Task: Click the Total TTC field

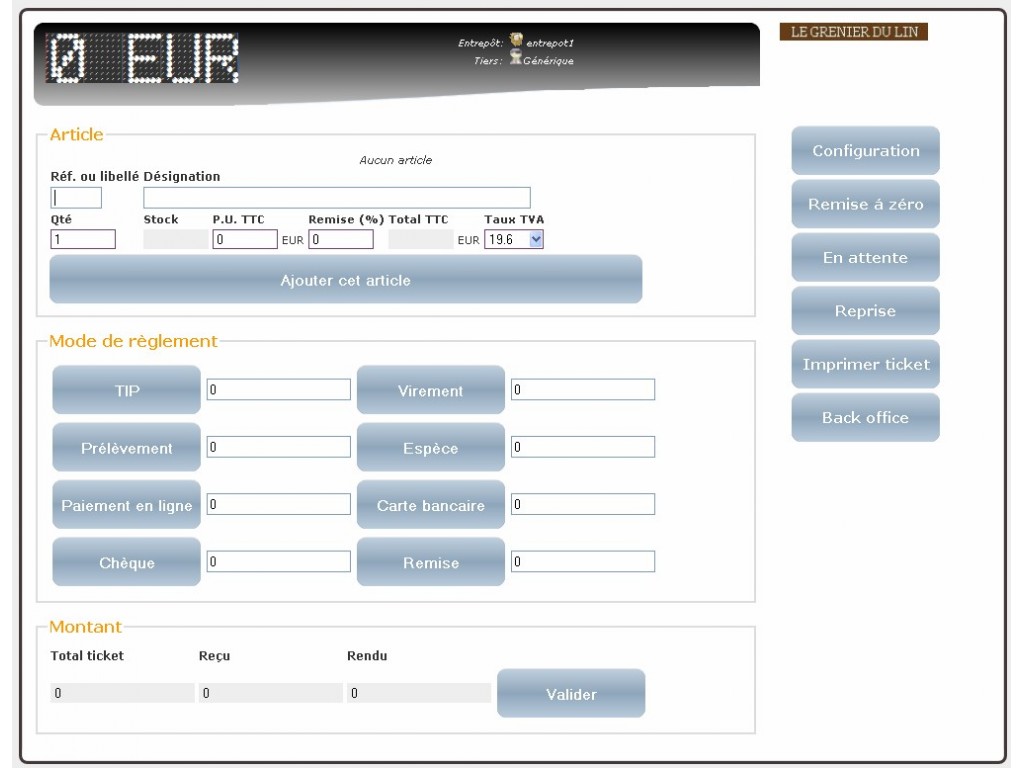Action: [x=421, y=239]
